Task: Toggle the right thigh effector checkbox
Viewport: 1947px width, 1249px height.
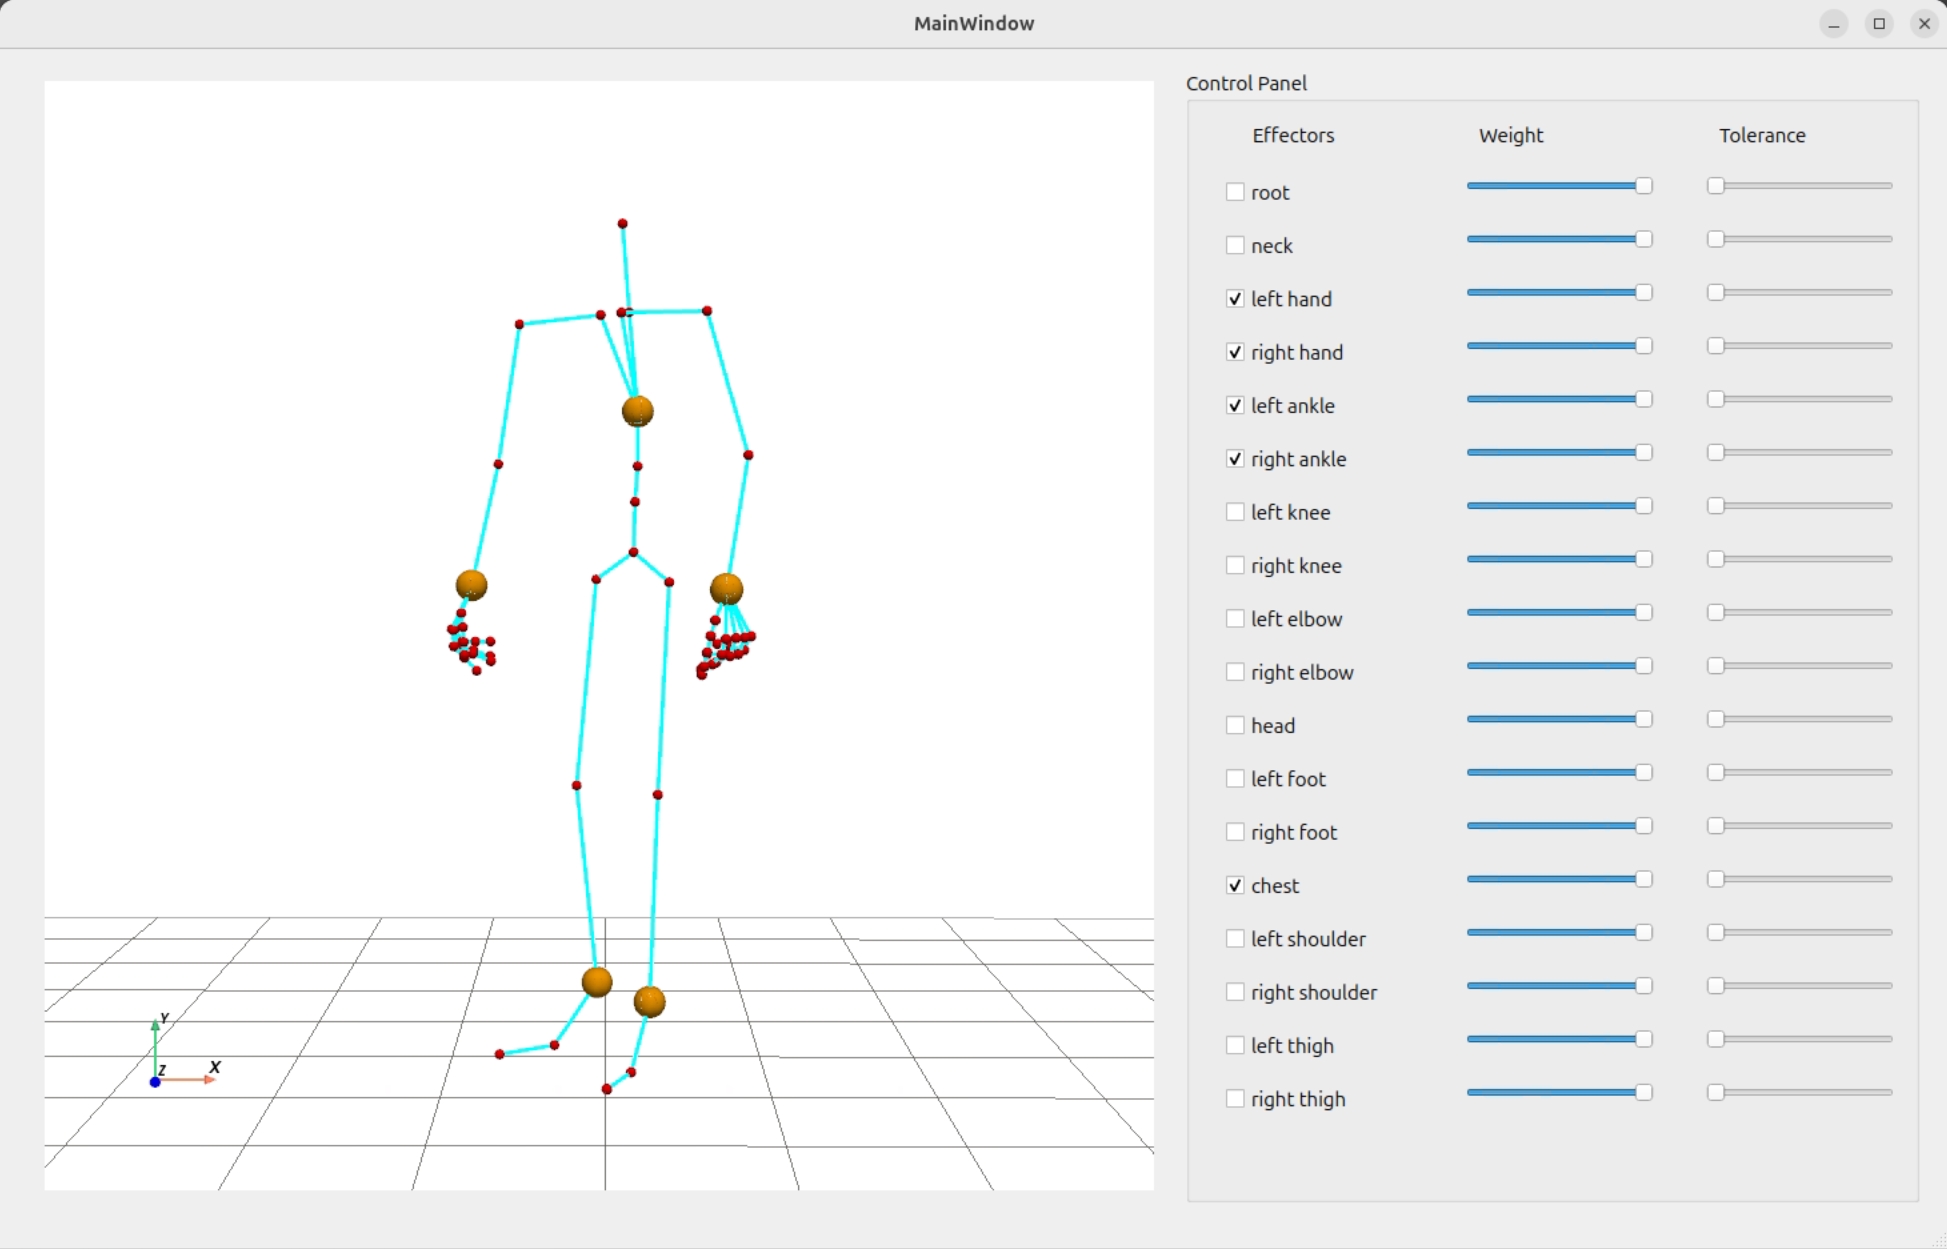Action: click(x=1235, y=1099)
